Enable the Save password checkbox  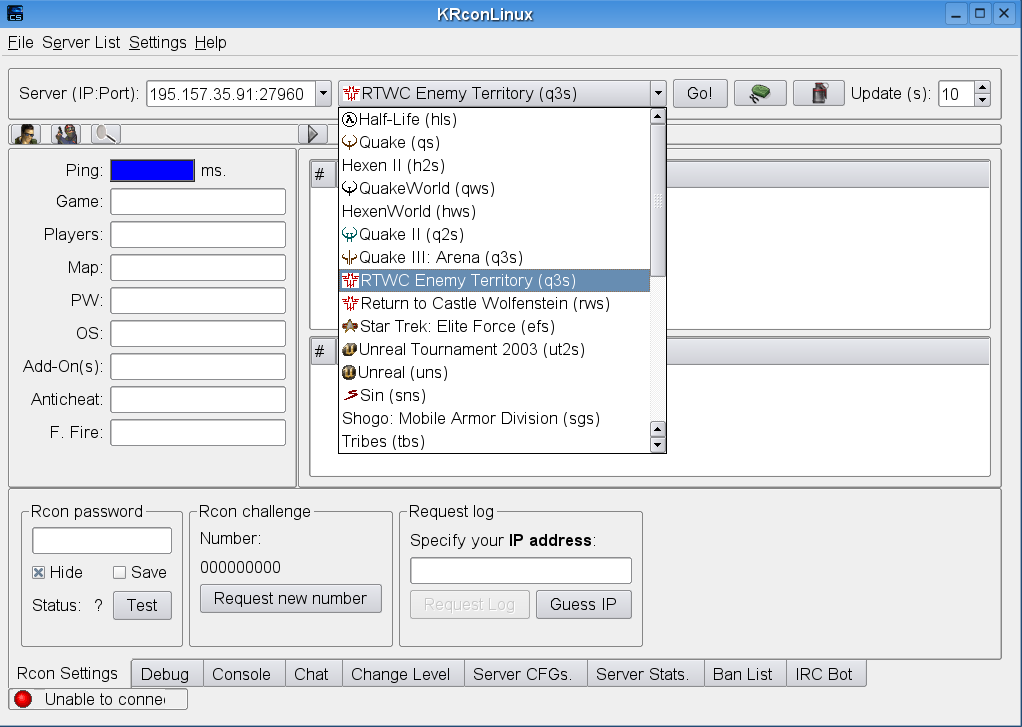pyautogui.click(x=119, y=572)
